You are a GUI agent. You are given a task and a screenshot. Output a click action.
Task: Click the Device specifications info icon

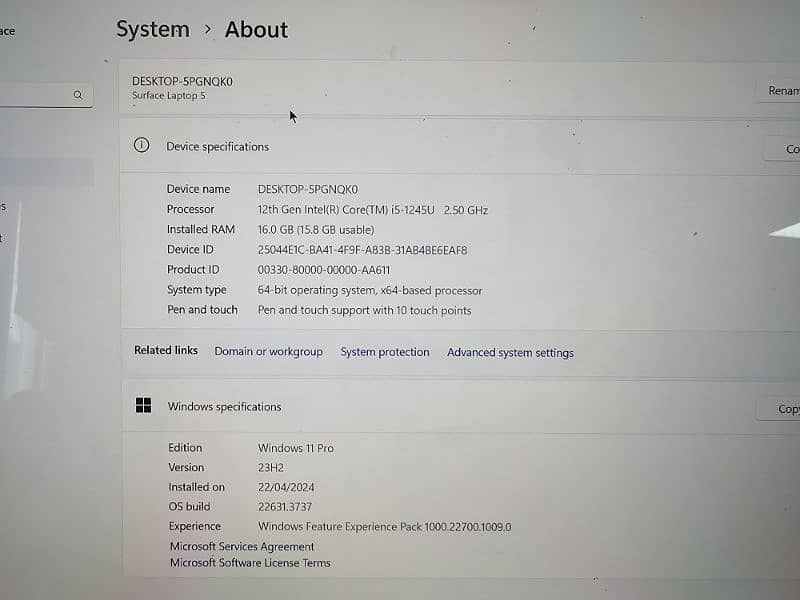point(142,146)
